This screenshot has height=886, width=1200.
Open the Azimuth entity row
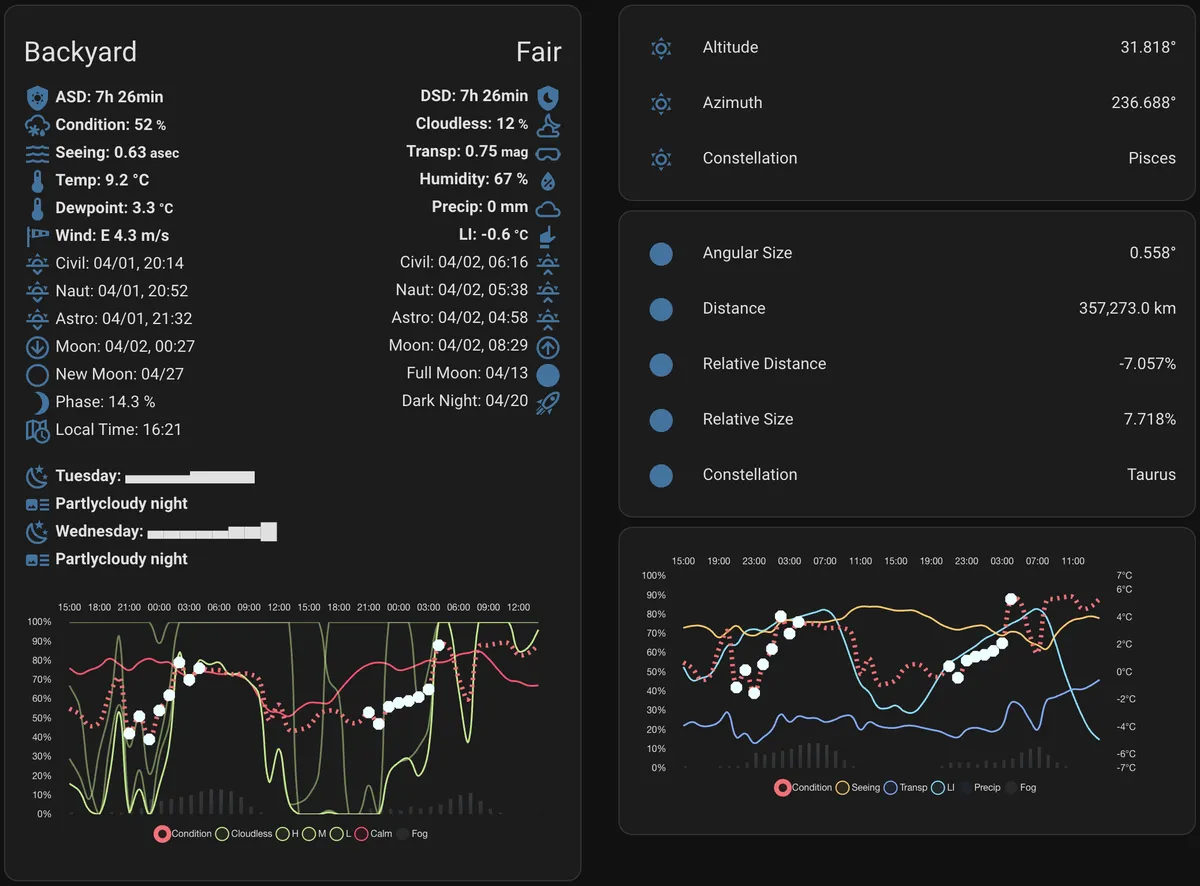(x=907, y=103)
